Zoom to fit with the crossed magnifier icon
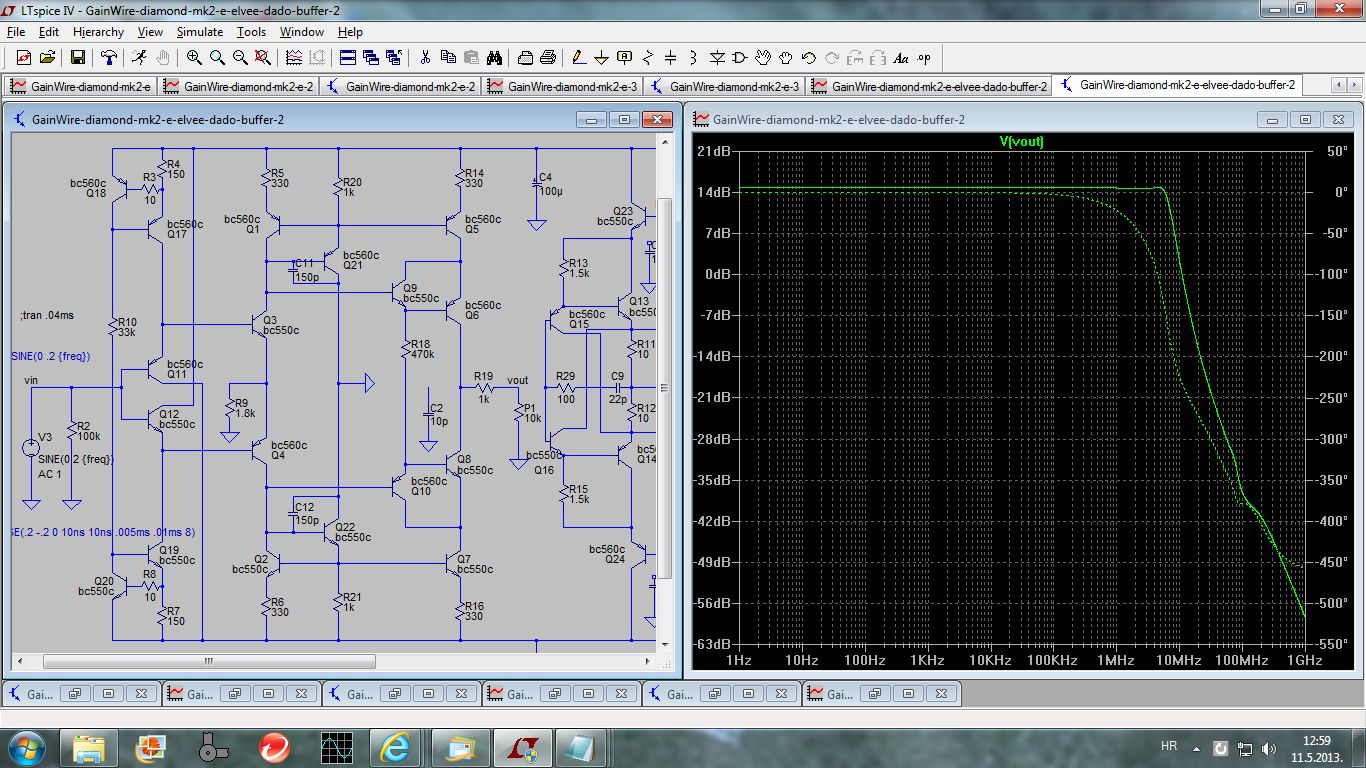 pos(263,57)
